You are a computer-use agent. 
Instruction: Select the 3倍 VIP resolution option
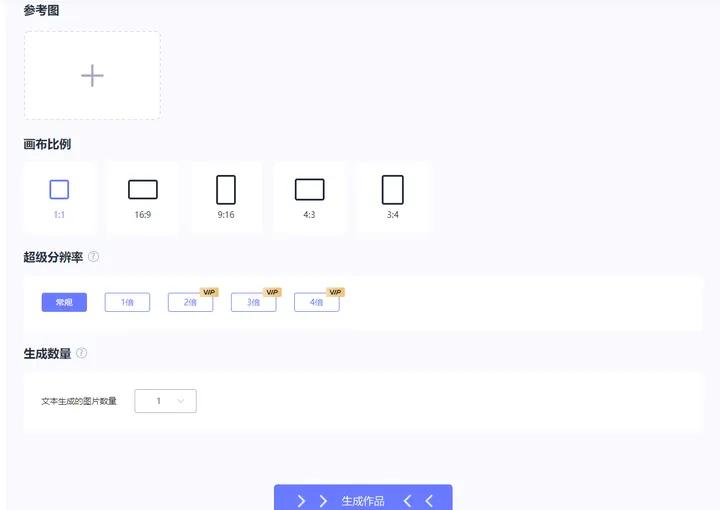253,302
